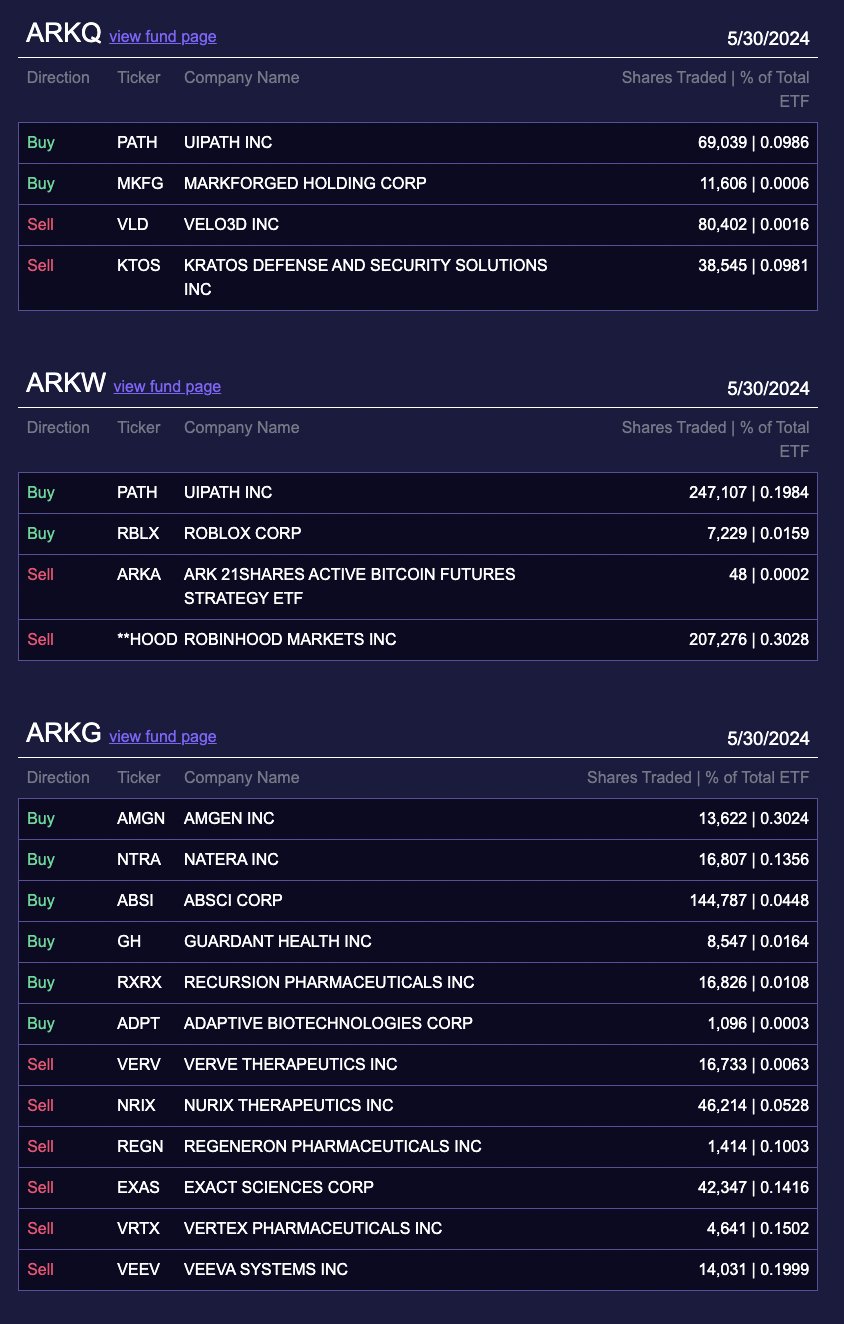Select the RXRX Recursion Pharmaceuticals row

pos(418,983)
